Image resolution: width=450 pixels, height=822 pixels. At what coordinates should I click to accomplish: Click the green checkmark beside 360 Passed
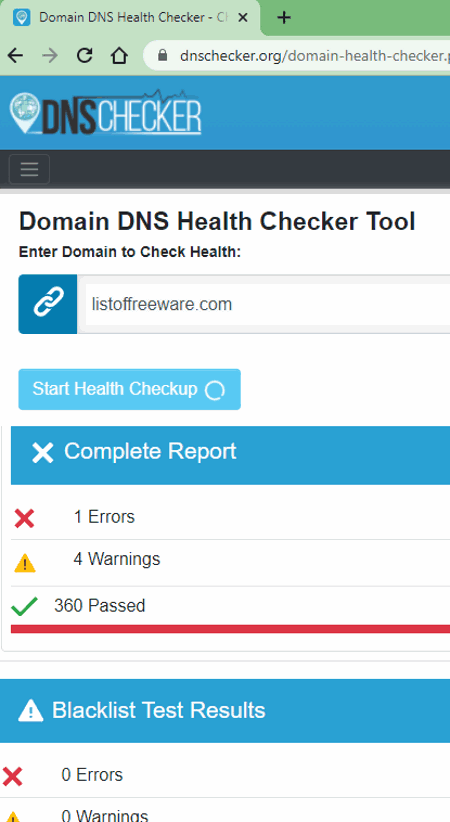(x=24, y=606)
